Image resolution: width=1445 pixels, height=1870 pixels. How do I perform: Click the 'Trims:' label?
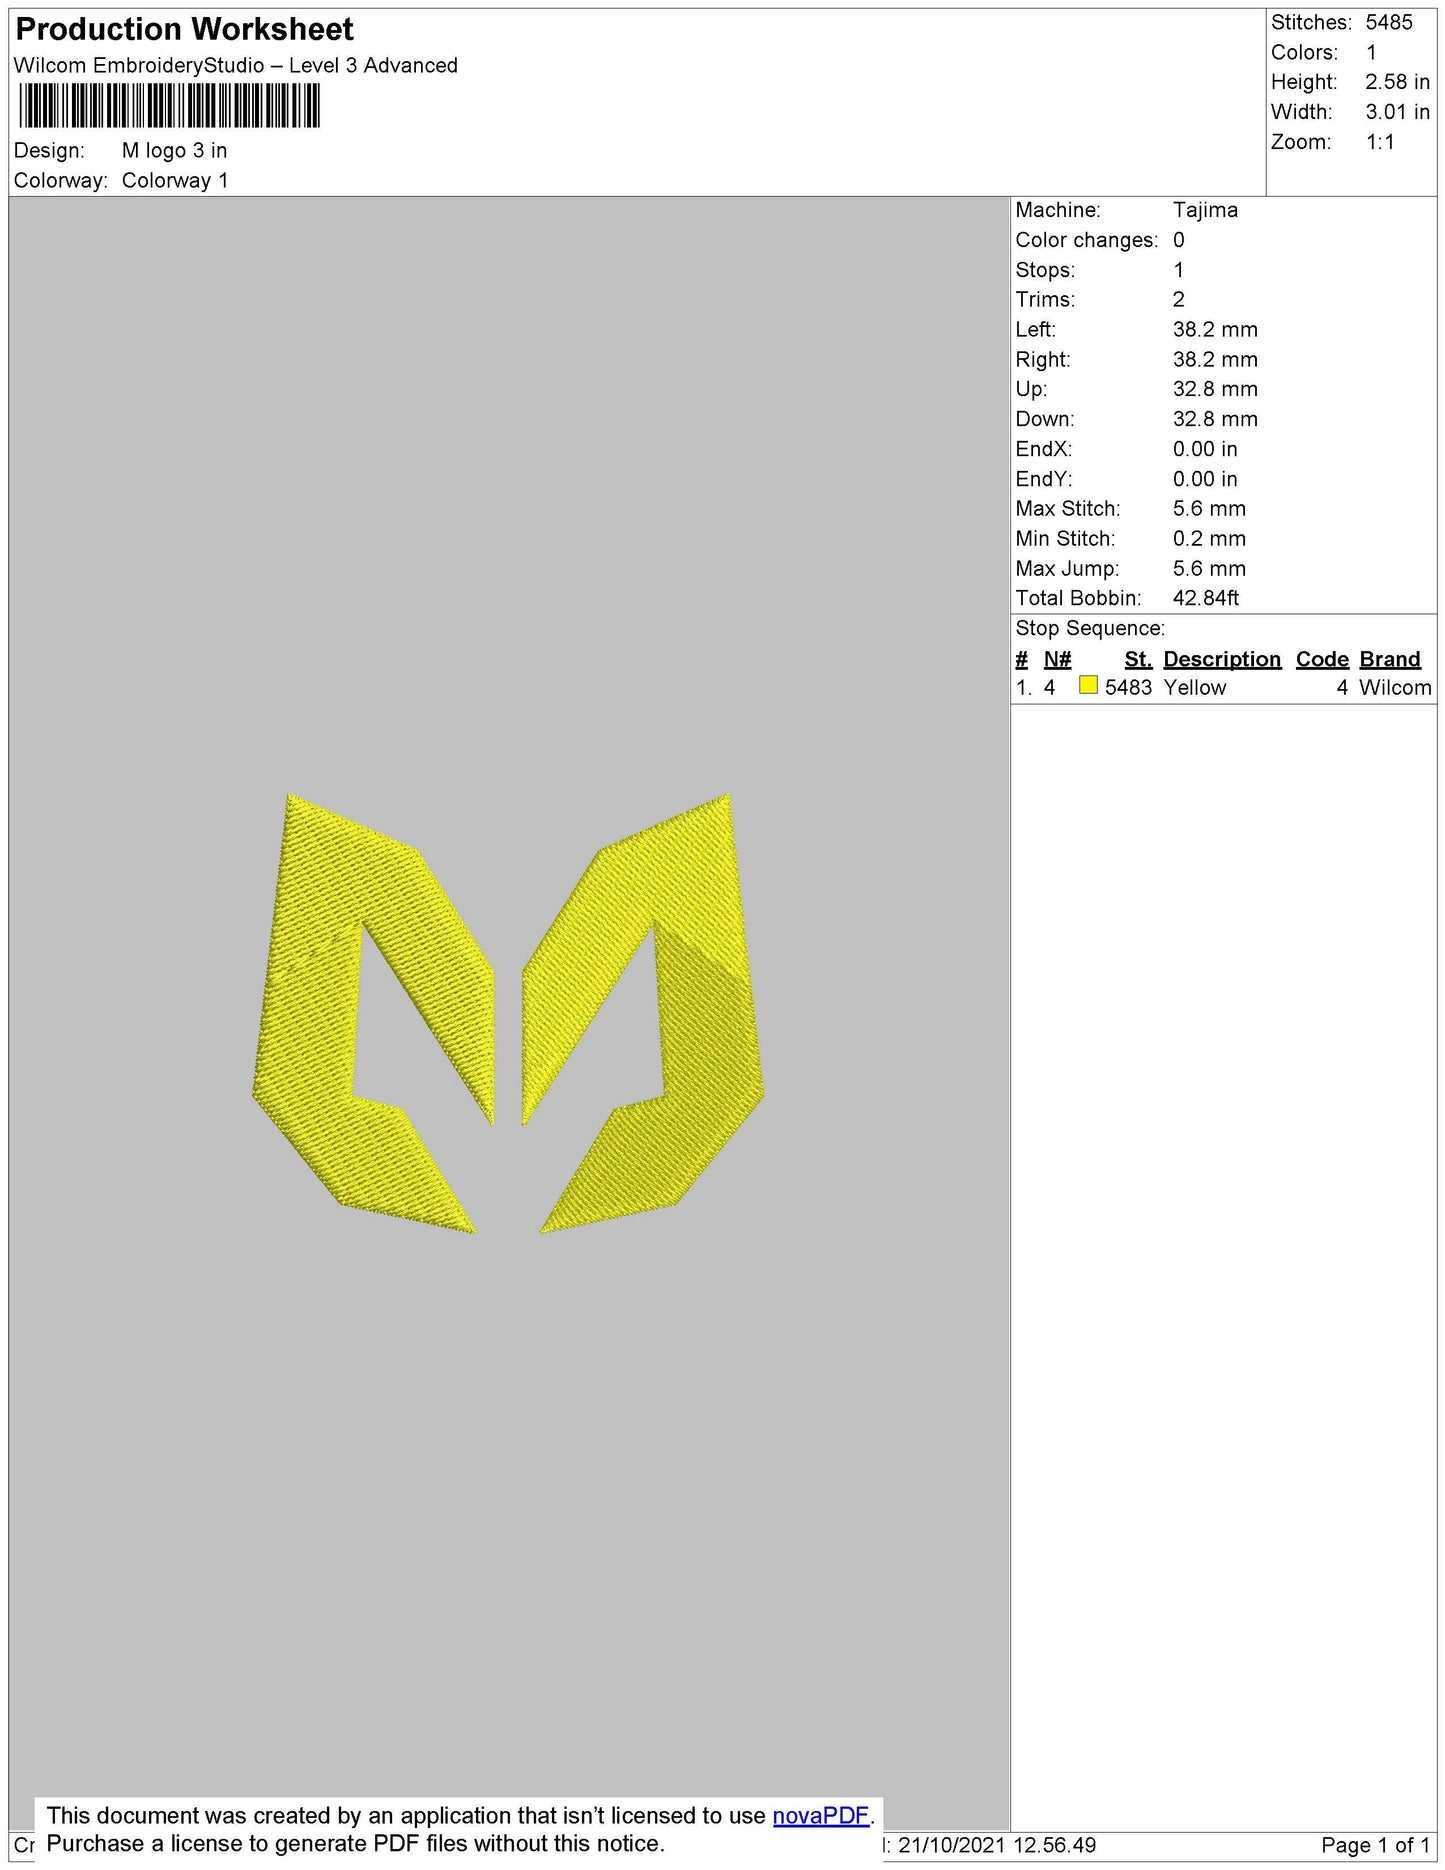coord(1045,299)
